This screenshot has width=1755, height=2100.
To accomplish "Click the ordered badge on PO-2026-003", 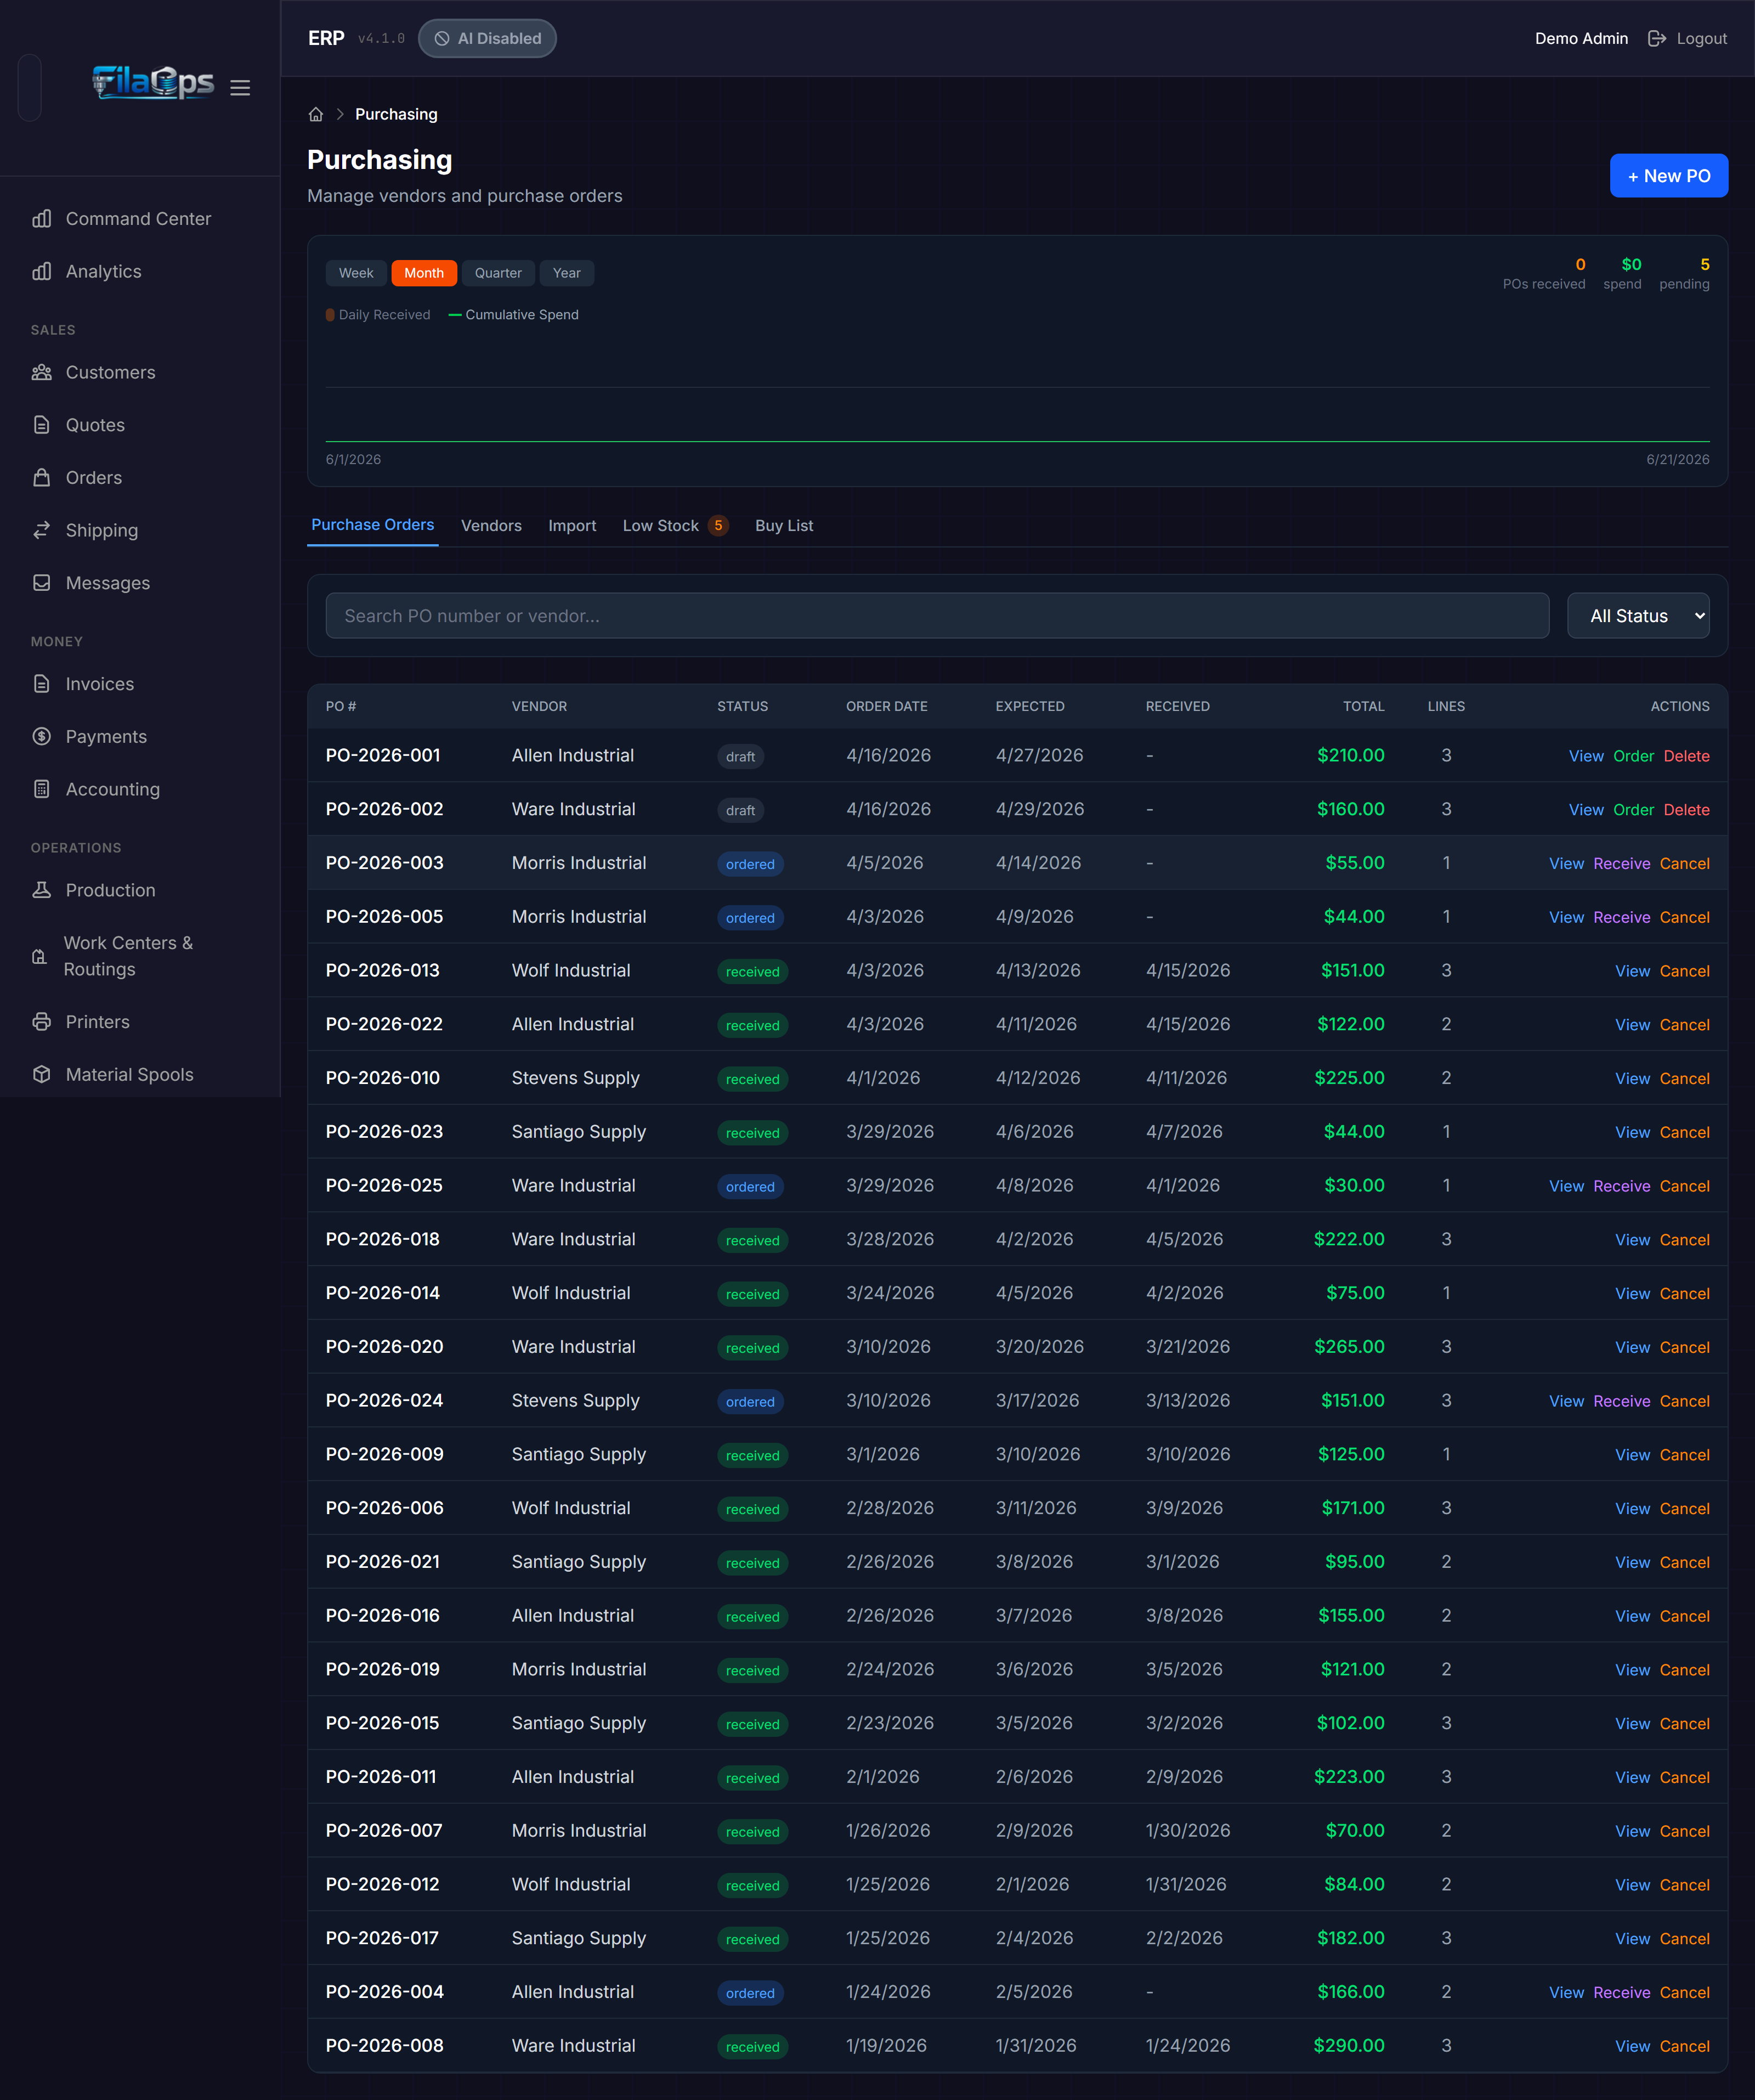I will [750, 864].
